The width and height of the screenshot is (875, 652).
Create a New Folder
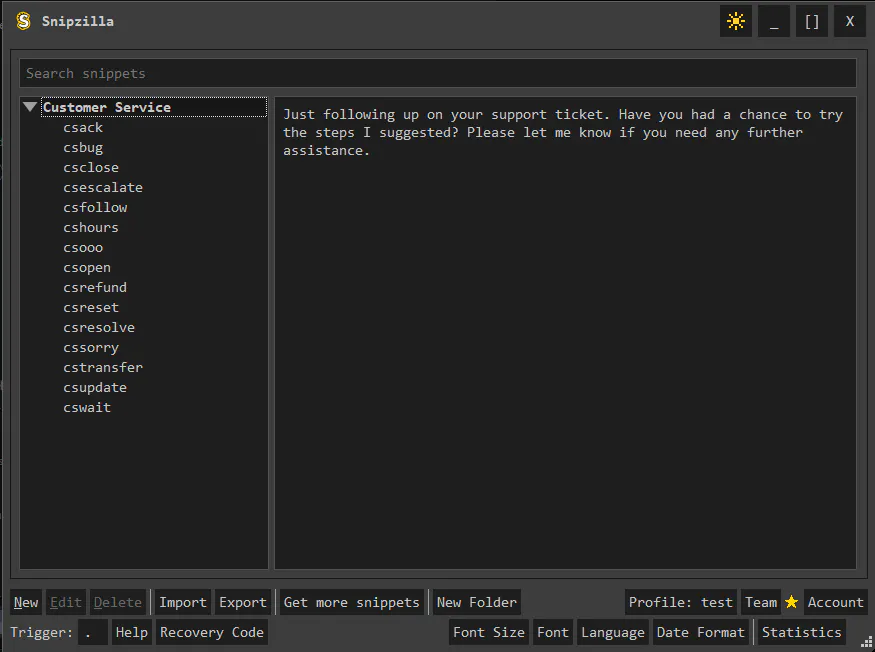pos(477,602)
